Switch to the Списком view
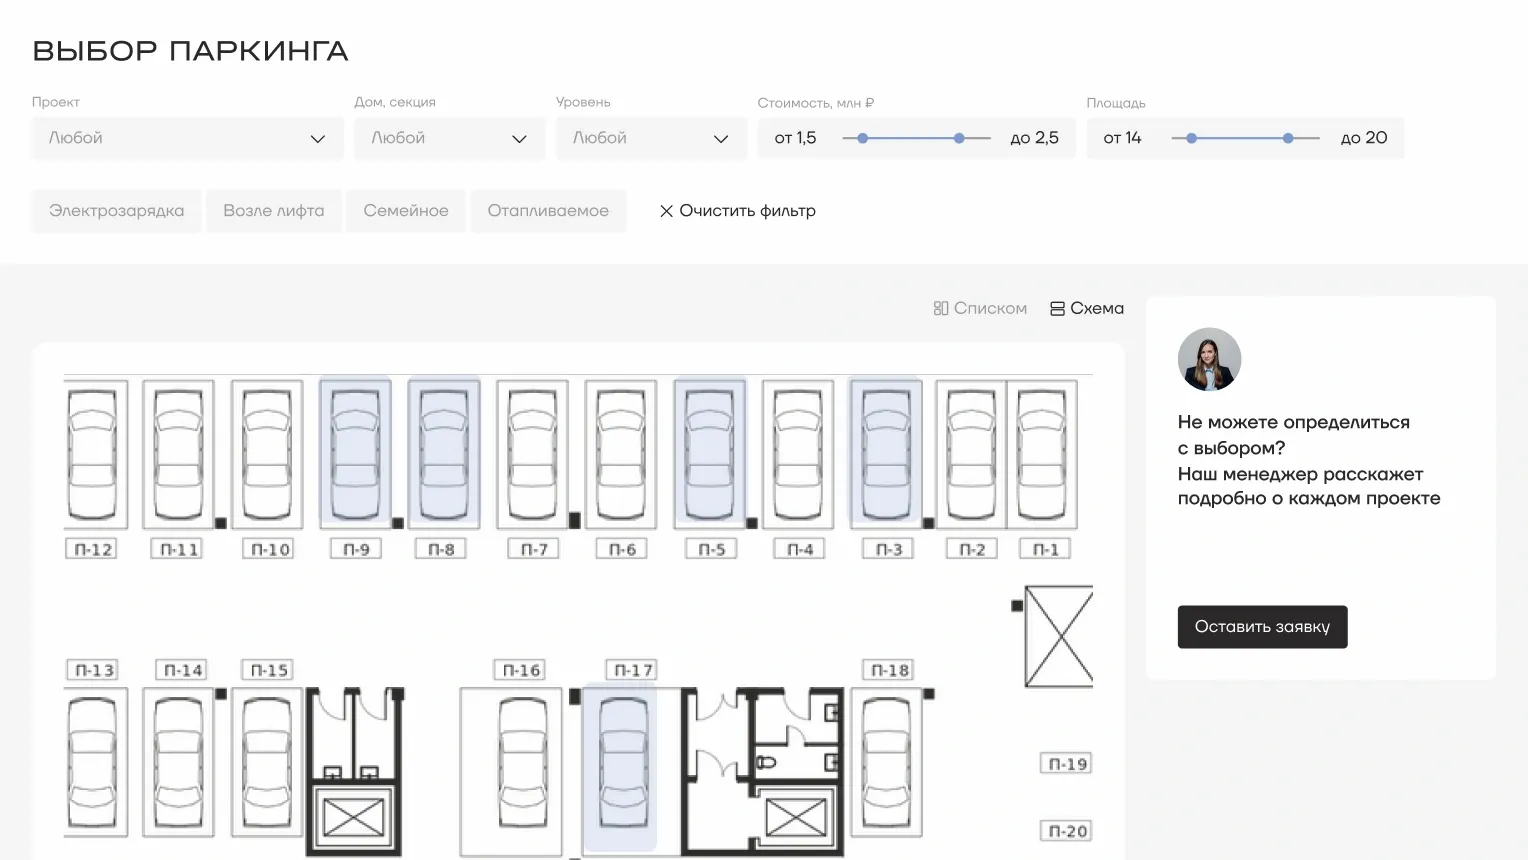 pyautogui.click(x=980, y=308)
